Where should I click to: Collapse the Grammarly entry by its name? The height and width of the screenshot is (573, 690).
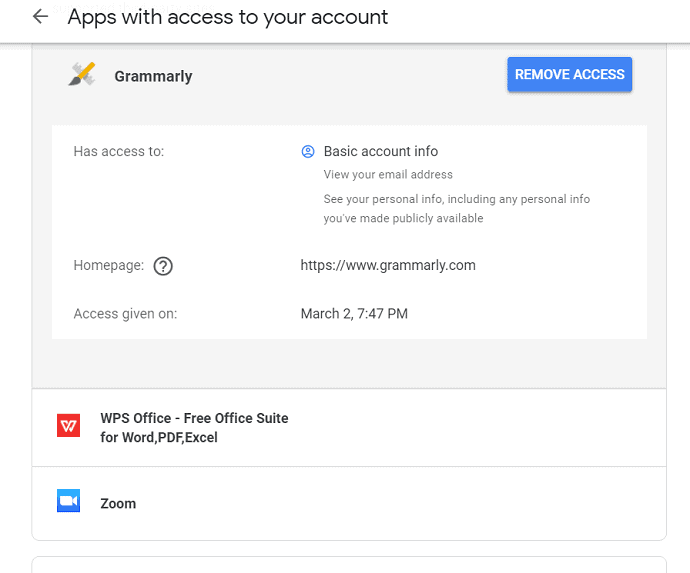(153, 76)
